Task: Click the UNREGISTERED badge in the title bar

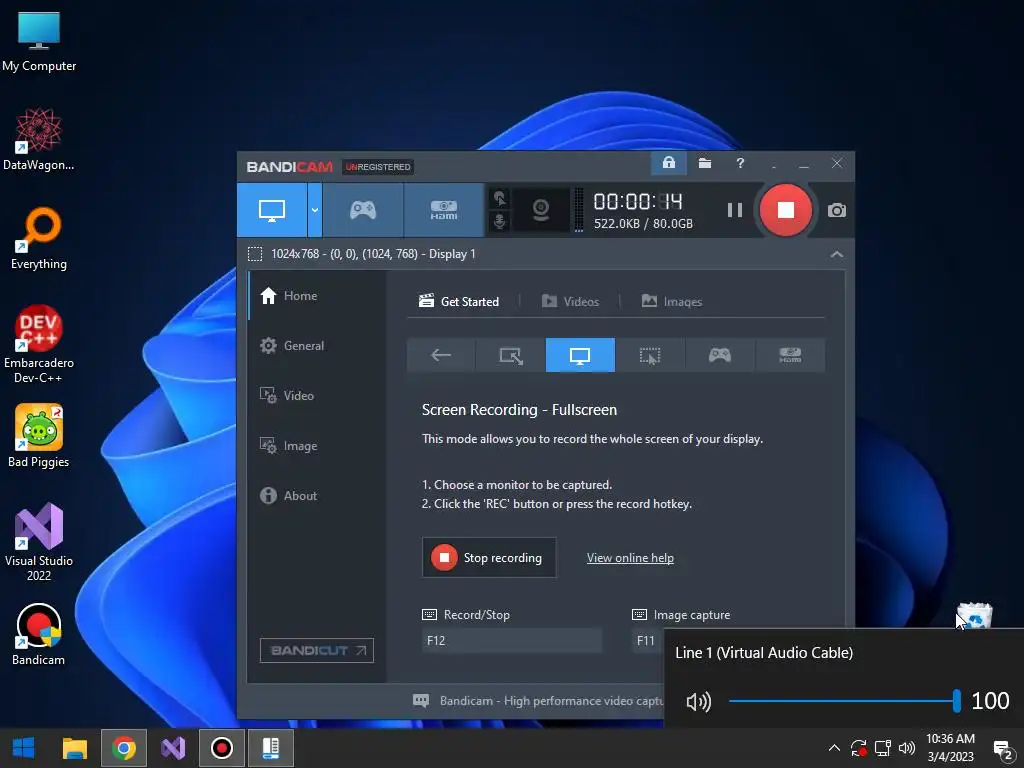Action: point(378,167)
